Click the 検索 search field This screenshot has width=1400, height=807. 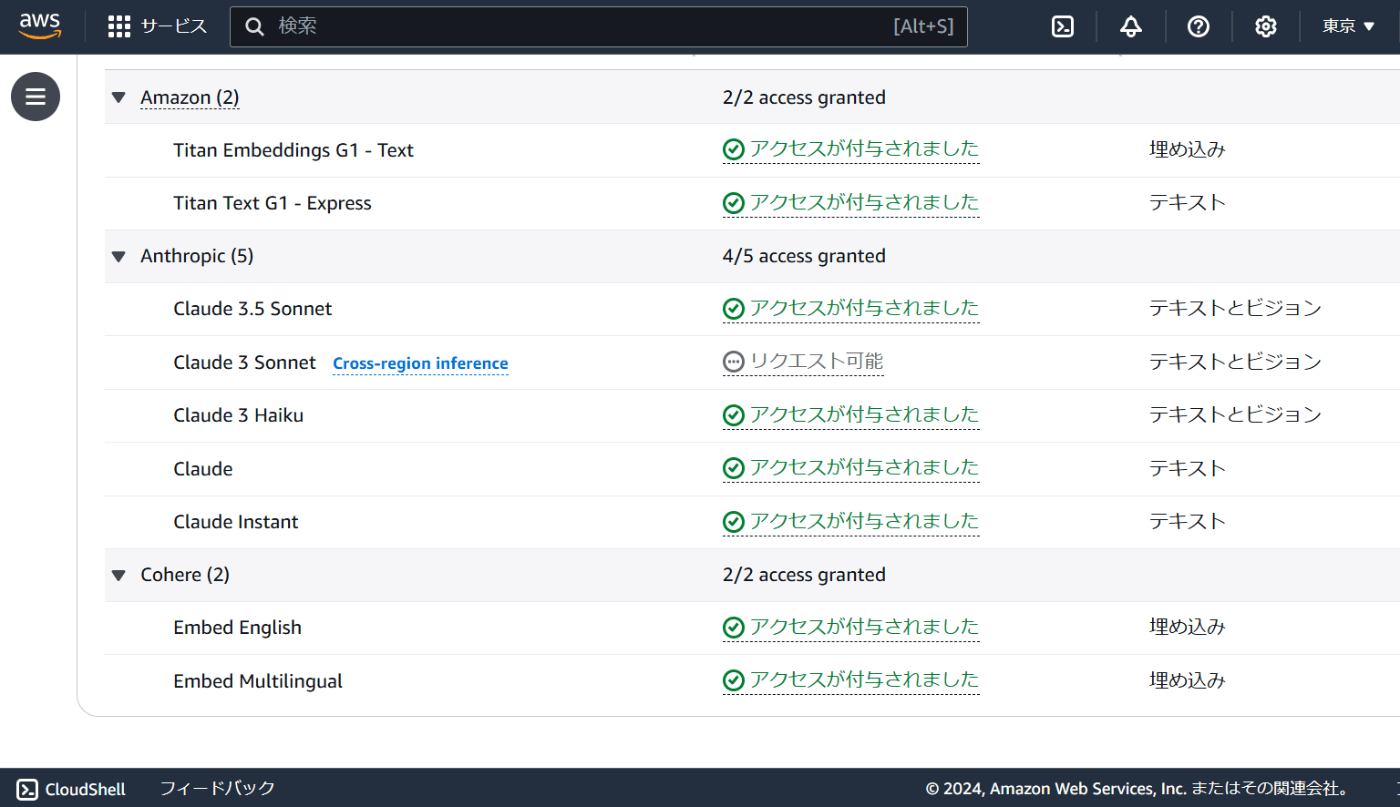click(x=599, y=27)
